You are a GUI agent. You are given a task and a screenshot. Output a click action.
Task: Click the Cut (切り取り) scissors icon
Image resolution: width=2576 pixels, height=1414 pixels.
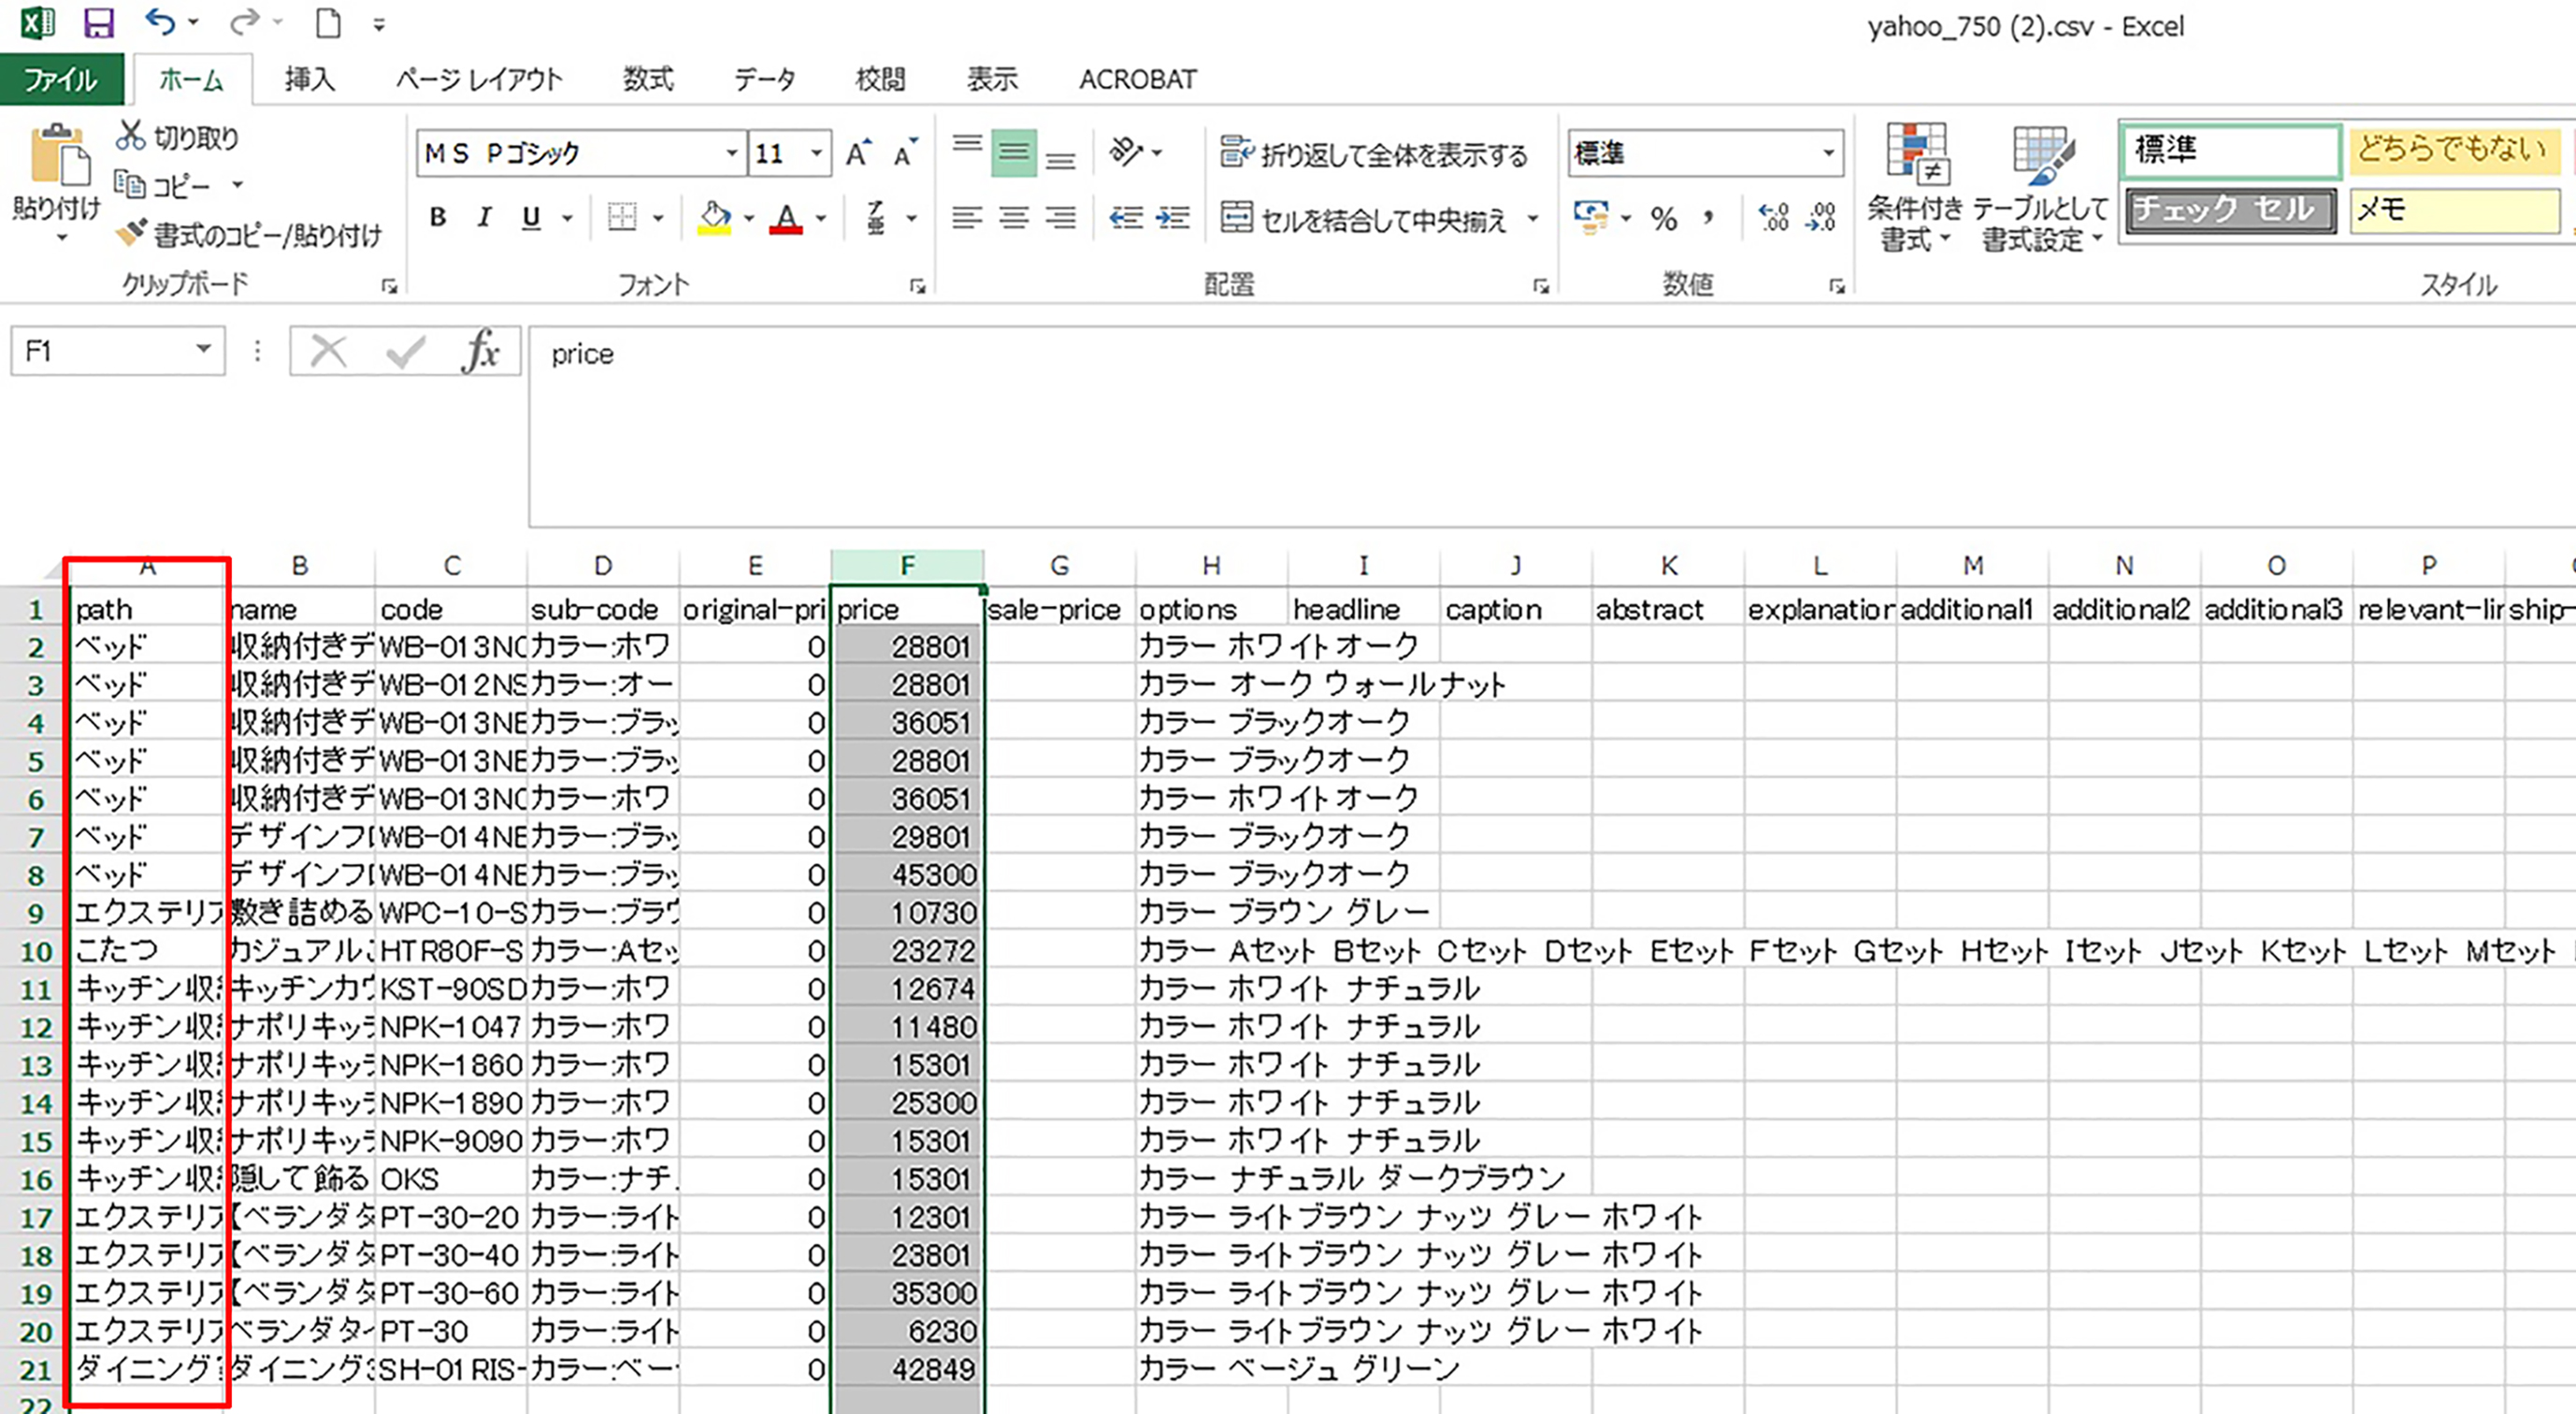tap(131, 136)
